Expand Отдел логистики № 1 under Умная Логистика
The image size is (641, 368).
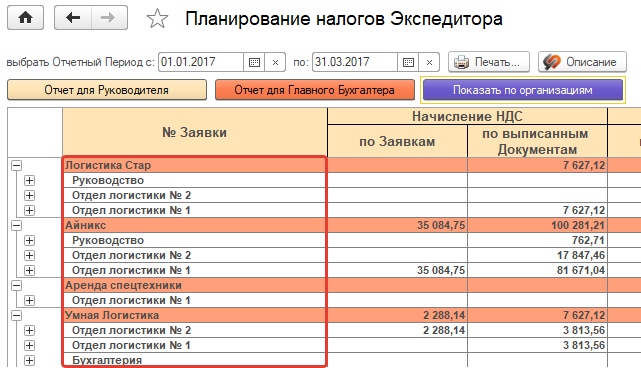(29, 346)
